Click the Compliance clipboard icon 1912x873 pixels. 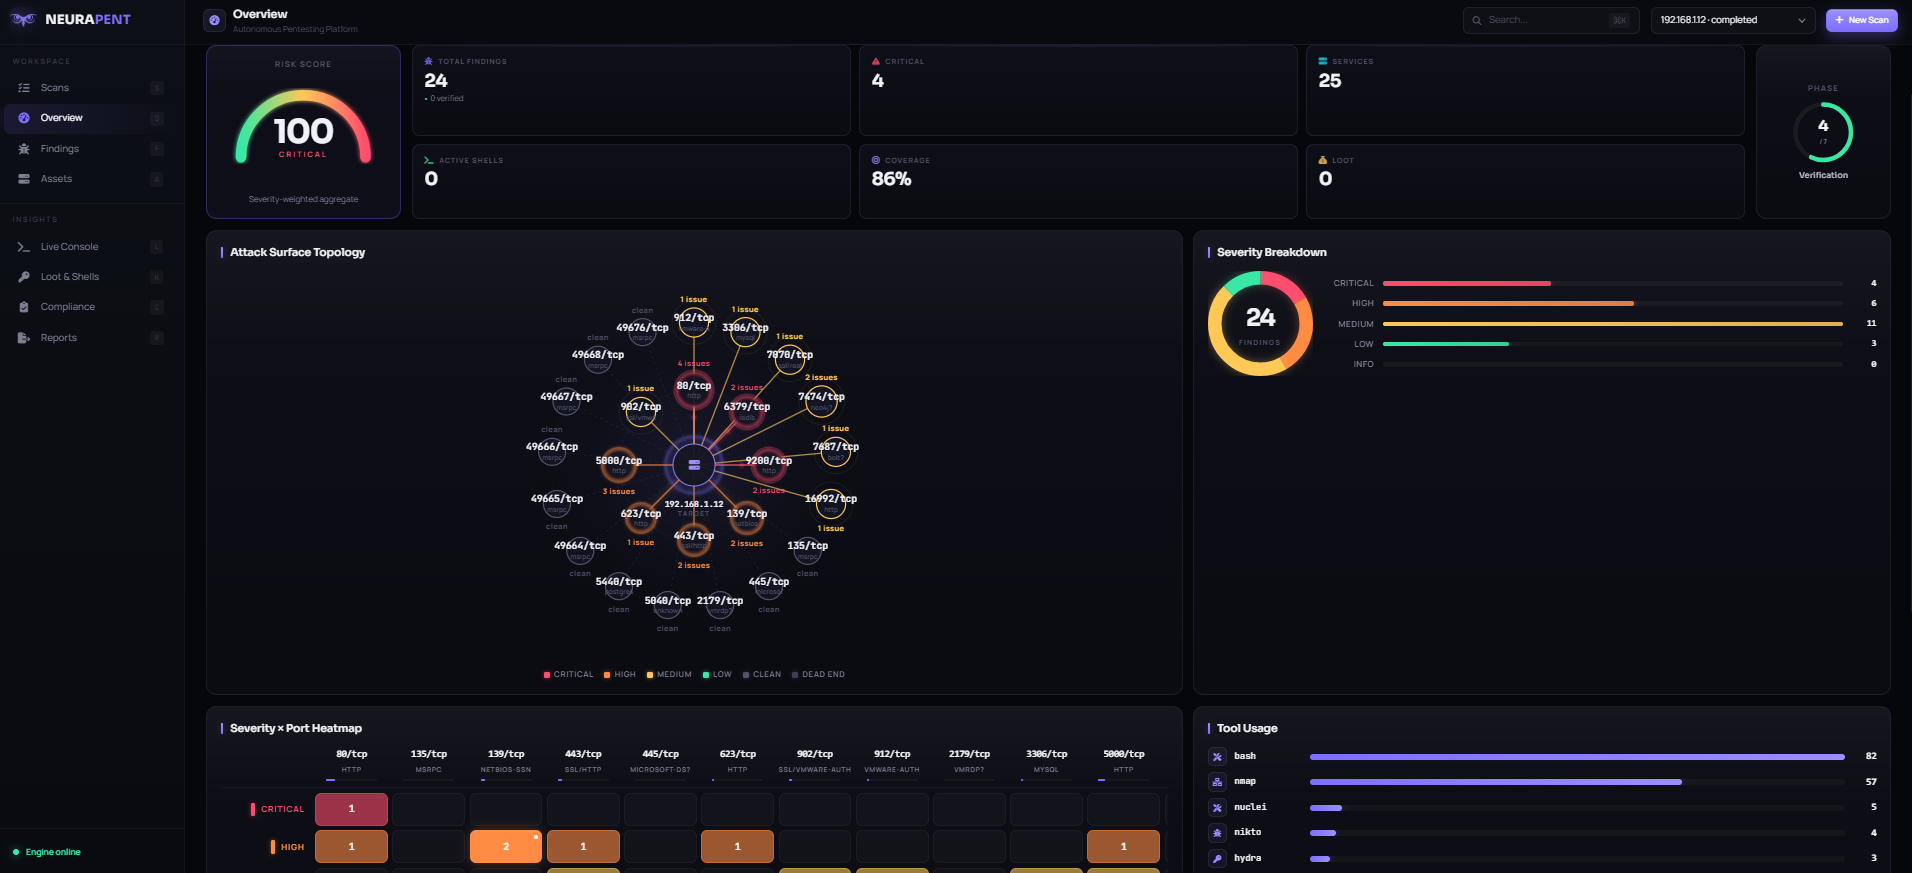[x=24, y=307]
